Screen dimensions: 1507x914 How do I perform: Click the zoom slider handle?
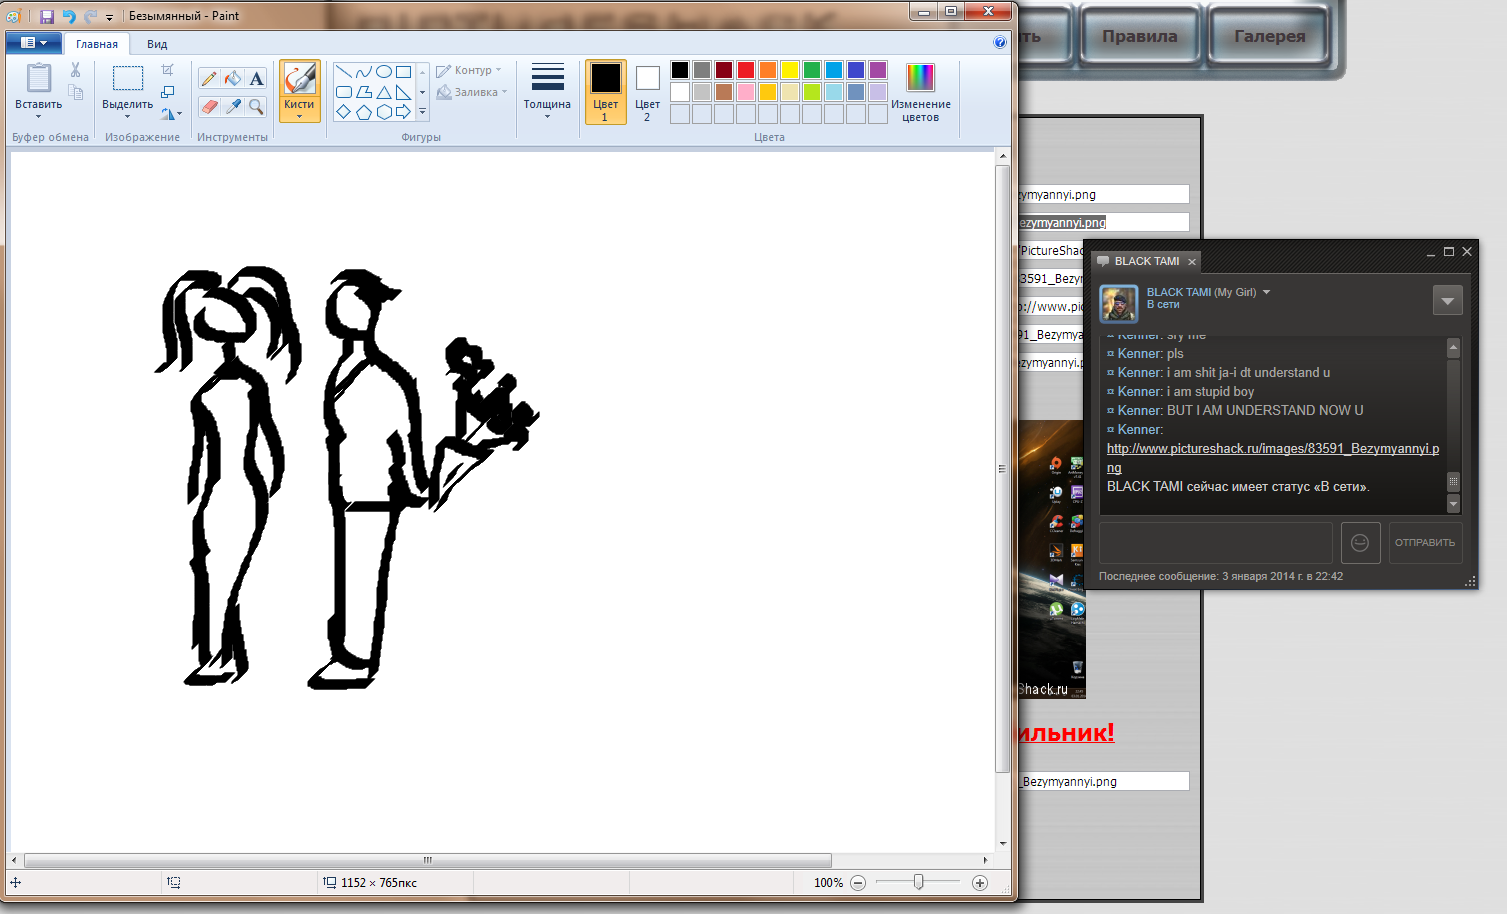pyautogui.click(x=918, y=882)
